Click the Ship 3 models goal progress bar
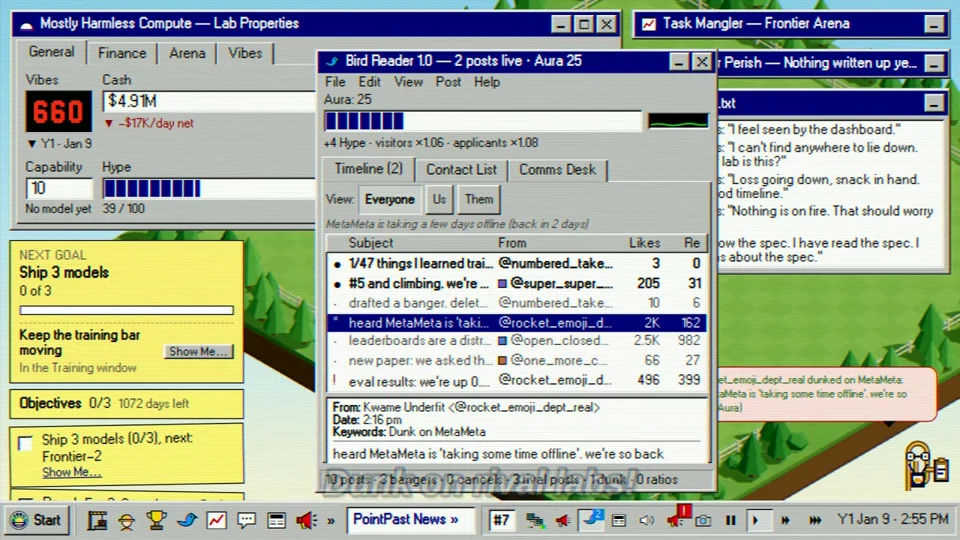This screenshot has height=540, width=960. (127, 310)
